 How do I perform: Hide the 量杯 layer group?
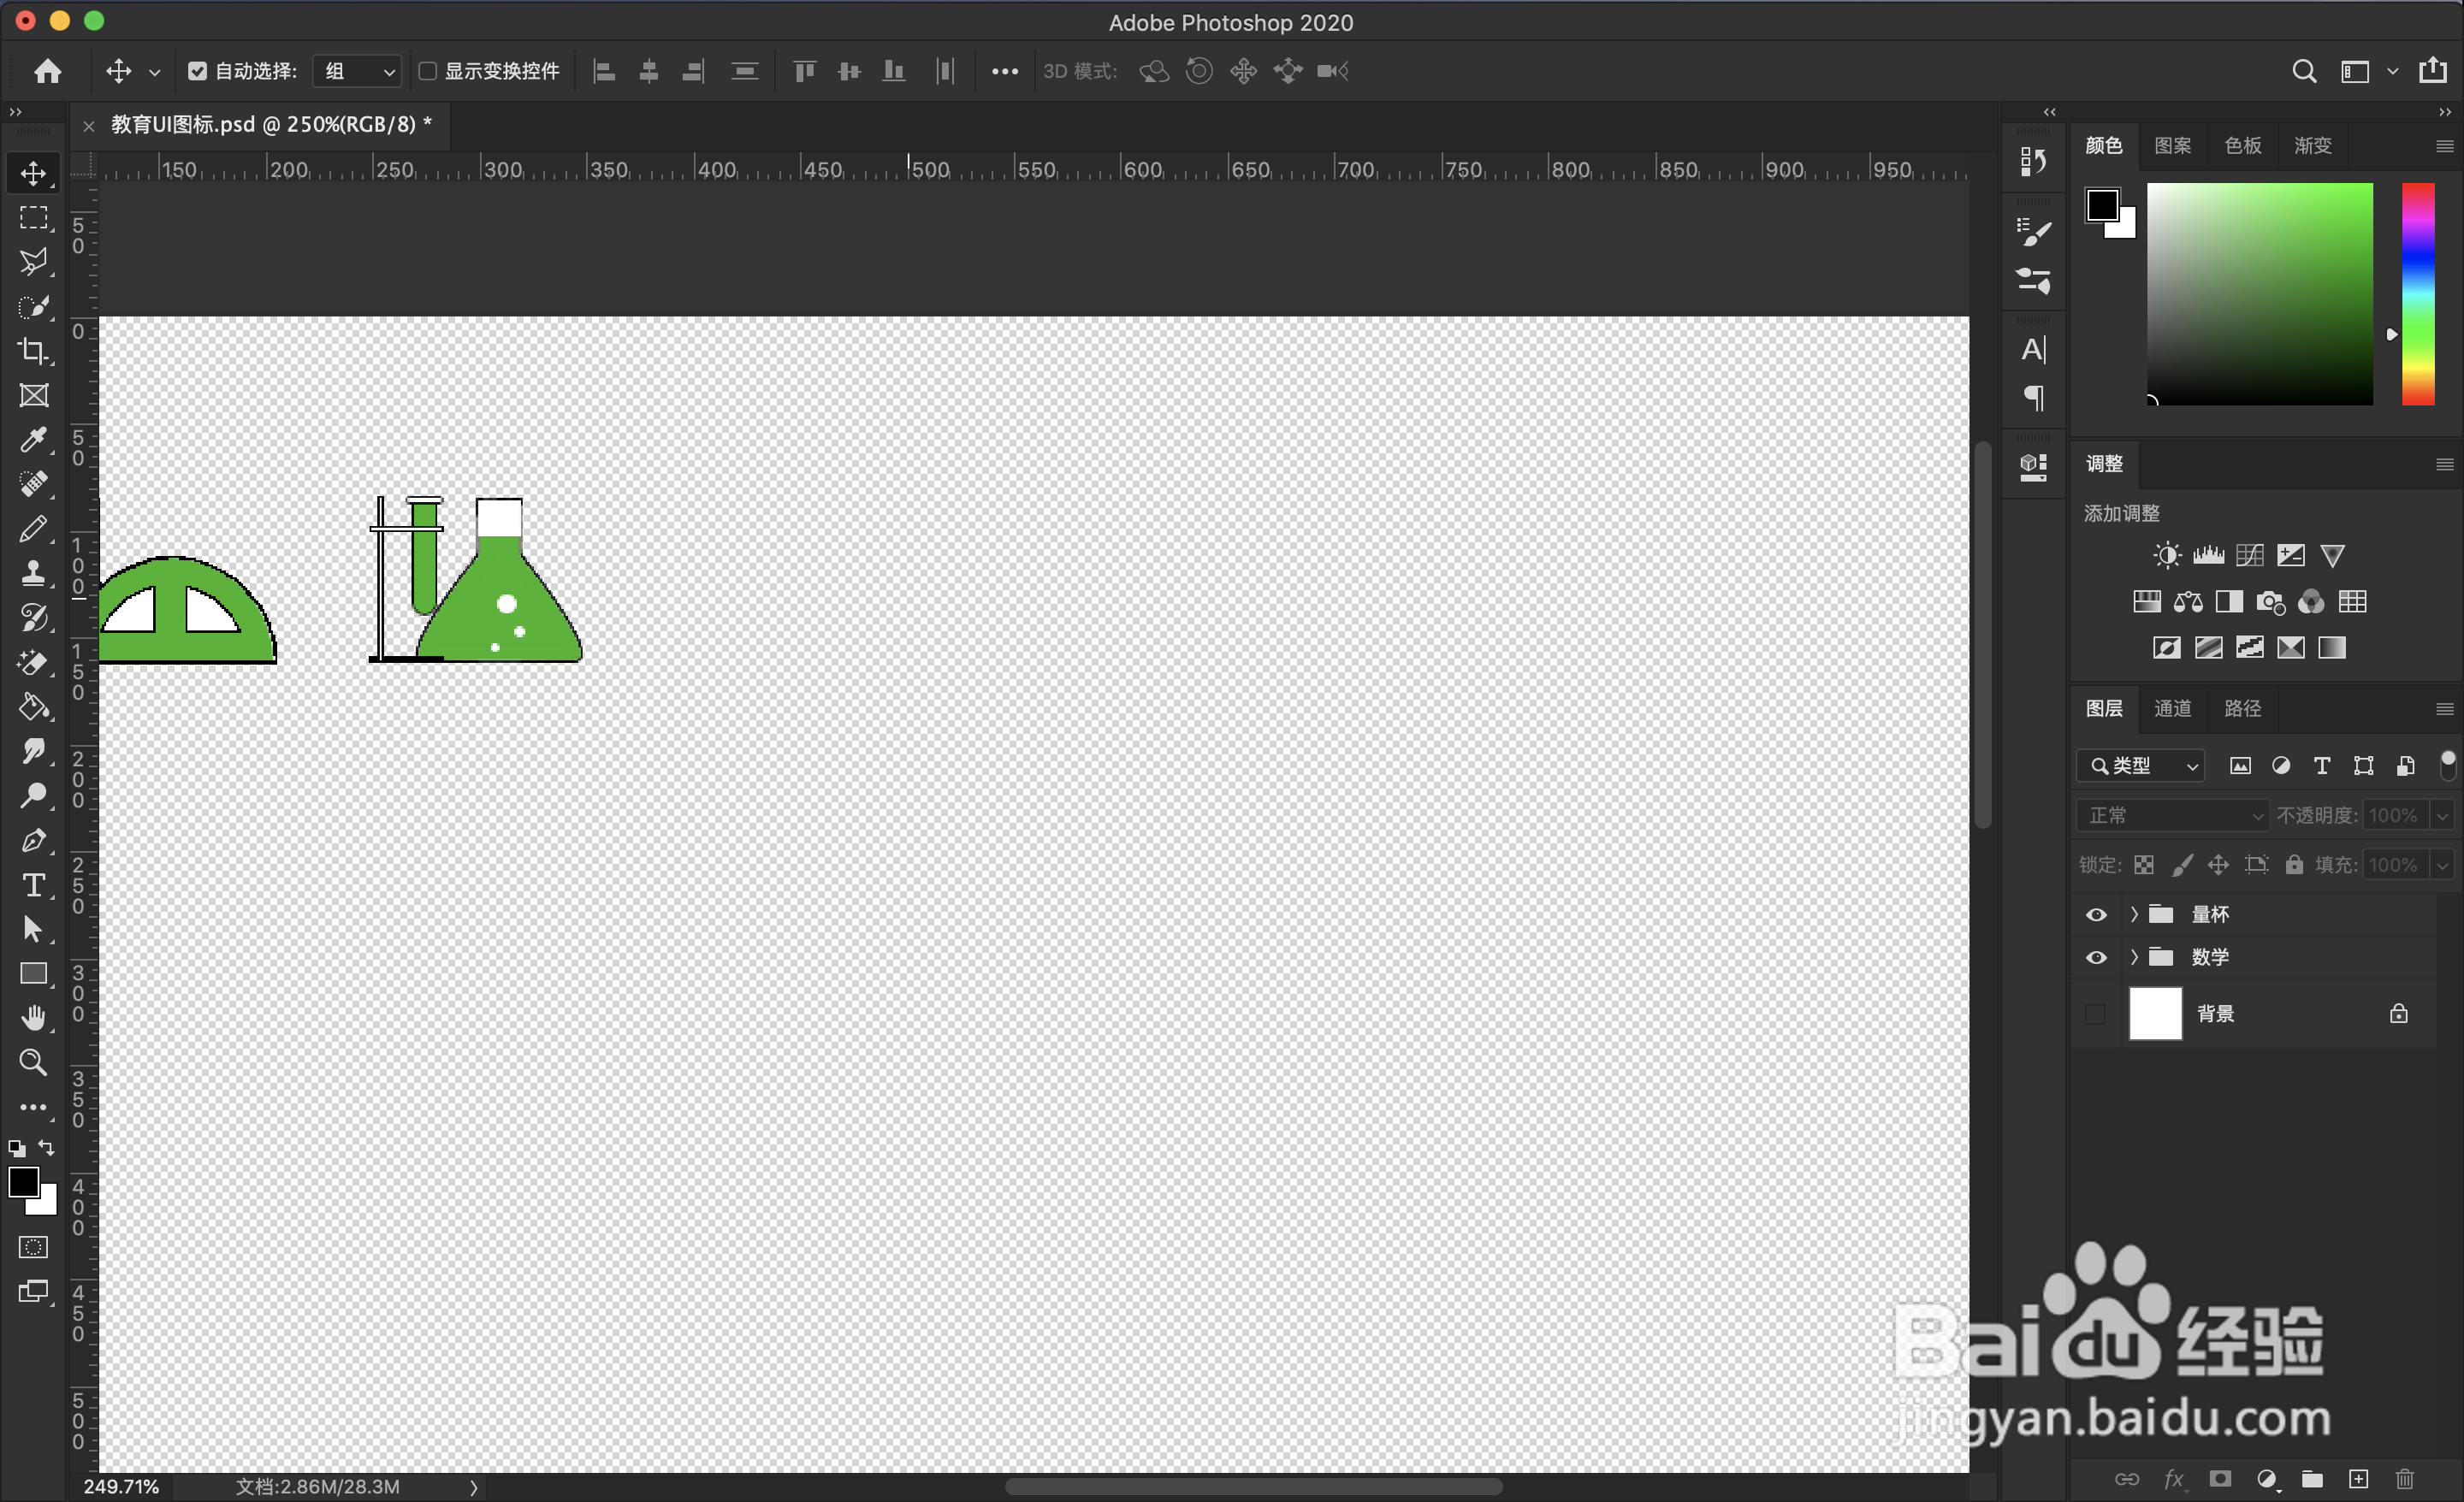(x=2096, y=914)
